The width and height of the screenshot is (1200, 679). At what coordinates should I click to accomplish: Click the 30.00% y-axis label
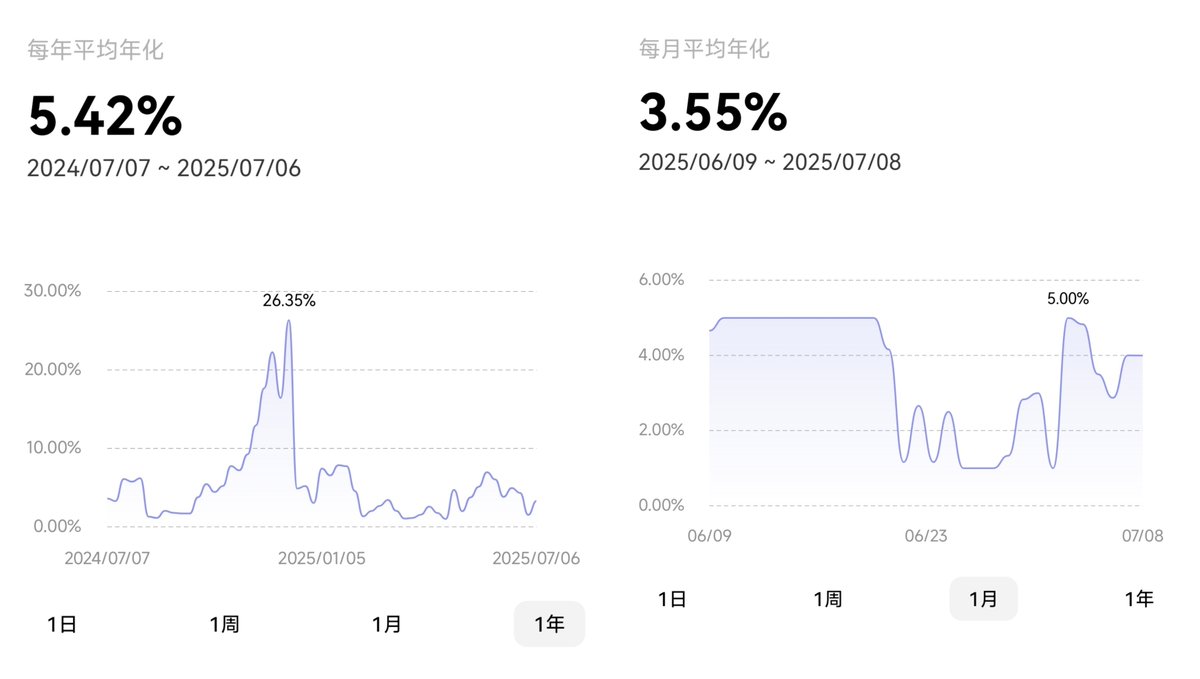[x=51, y=291]
